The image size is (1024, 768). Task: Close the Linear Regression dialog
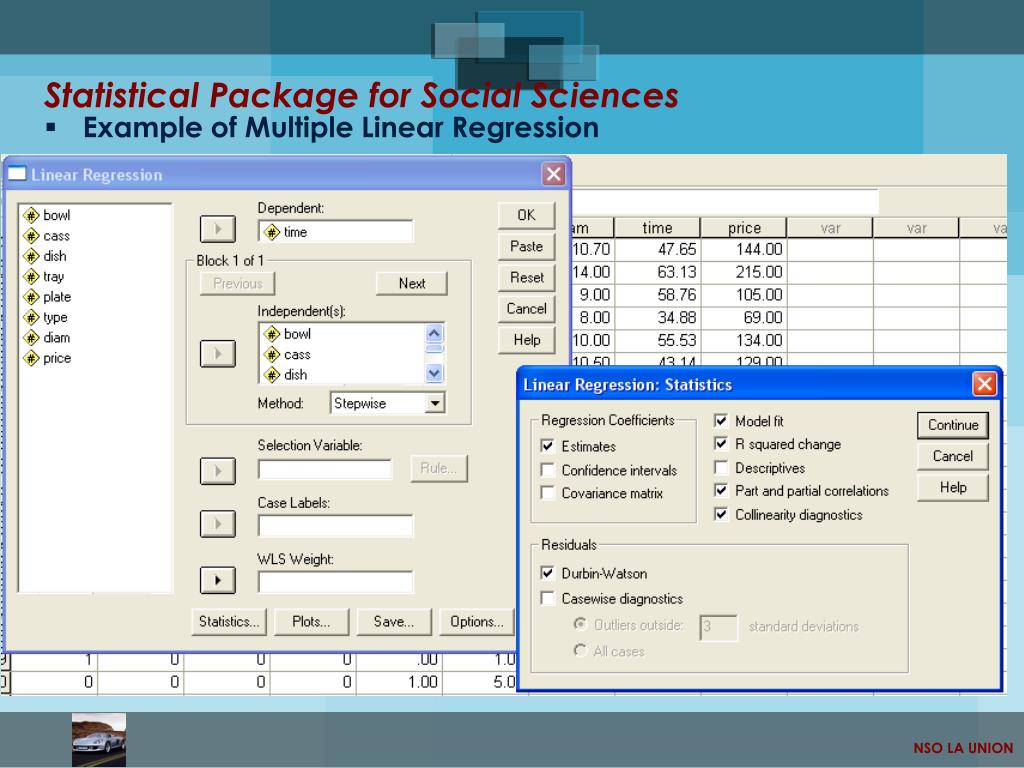pyautogui.click(x=554, y=174)
